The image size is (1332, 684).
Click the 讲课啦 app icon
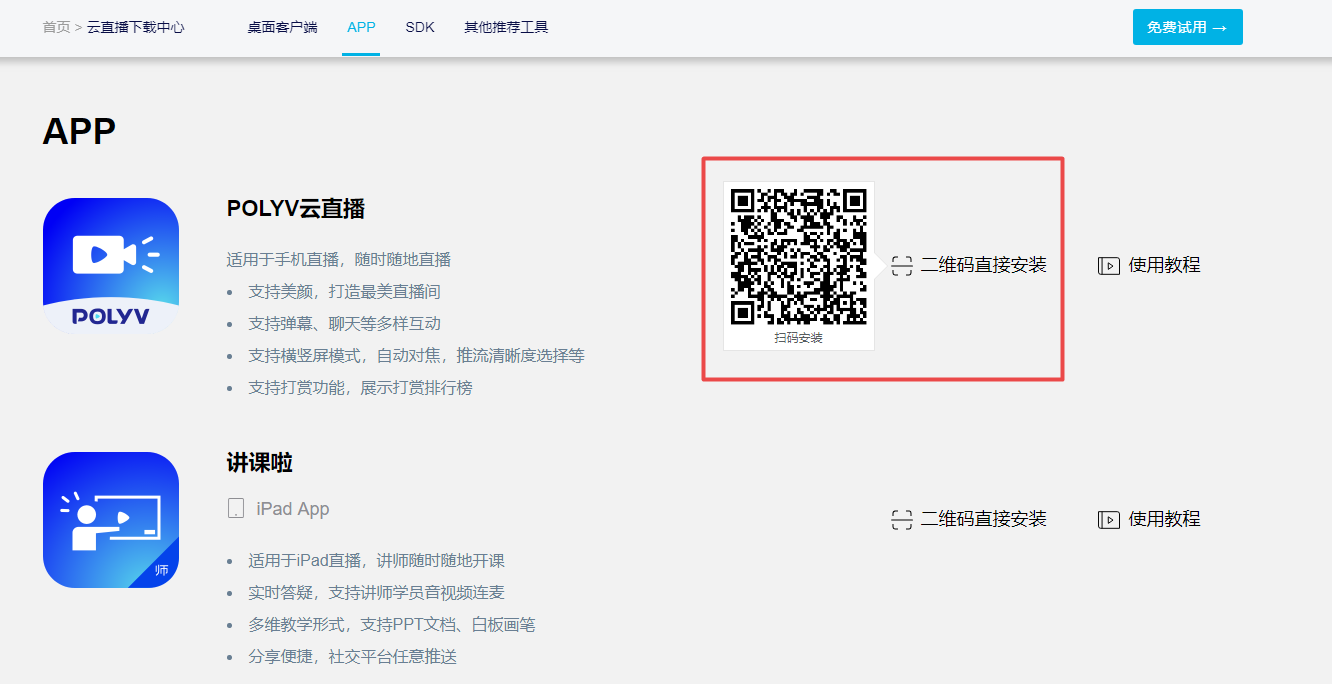point(111,520)
